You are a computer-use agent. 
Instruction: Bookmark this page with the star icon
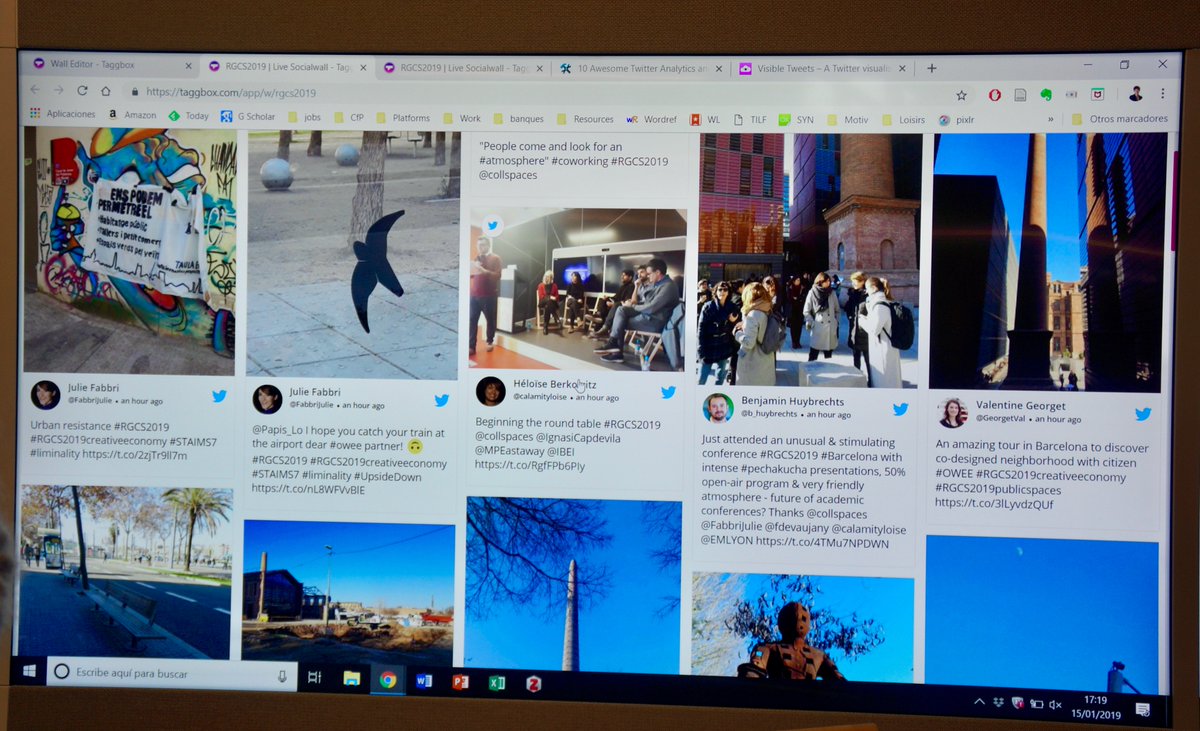point(961,95)
